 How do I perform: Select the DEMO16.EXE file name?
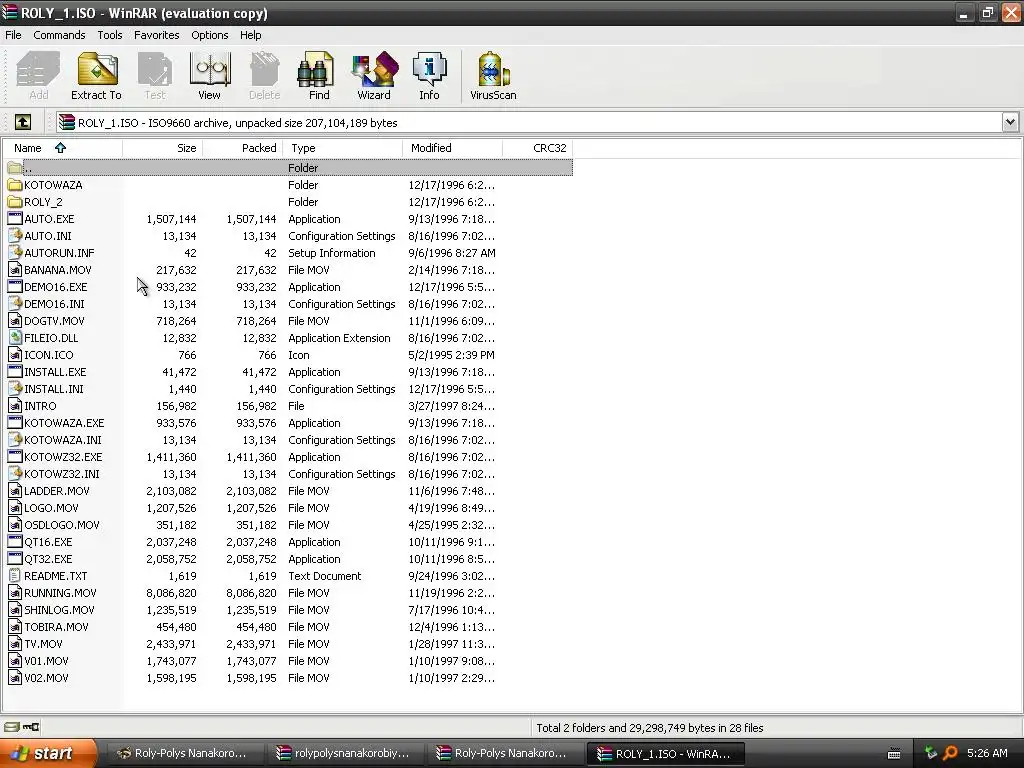pyautogui.click(x=56, y=287)
